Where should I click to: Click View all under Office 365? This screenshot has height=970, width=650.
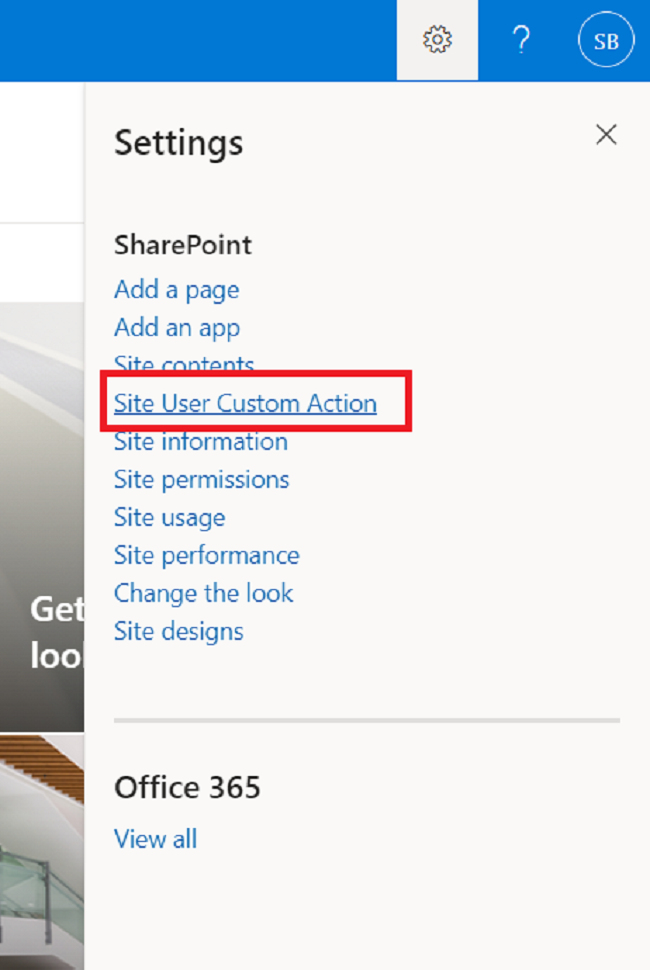(155, 839)
